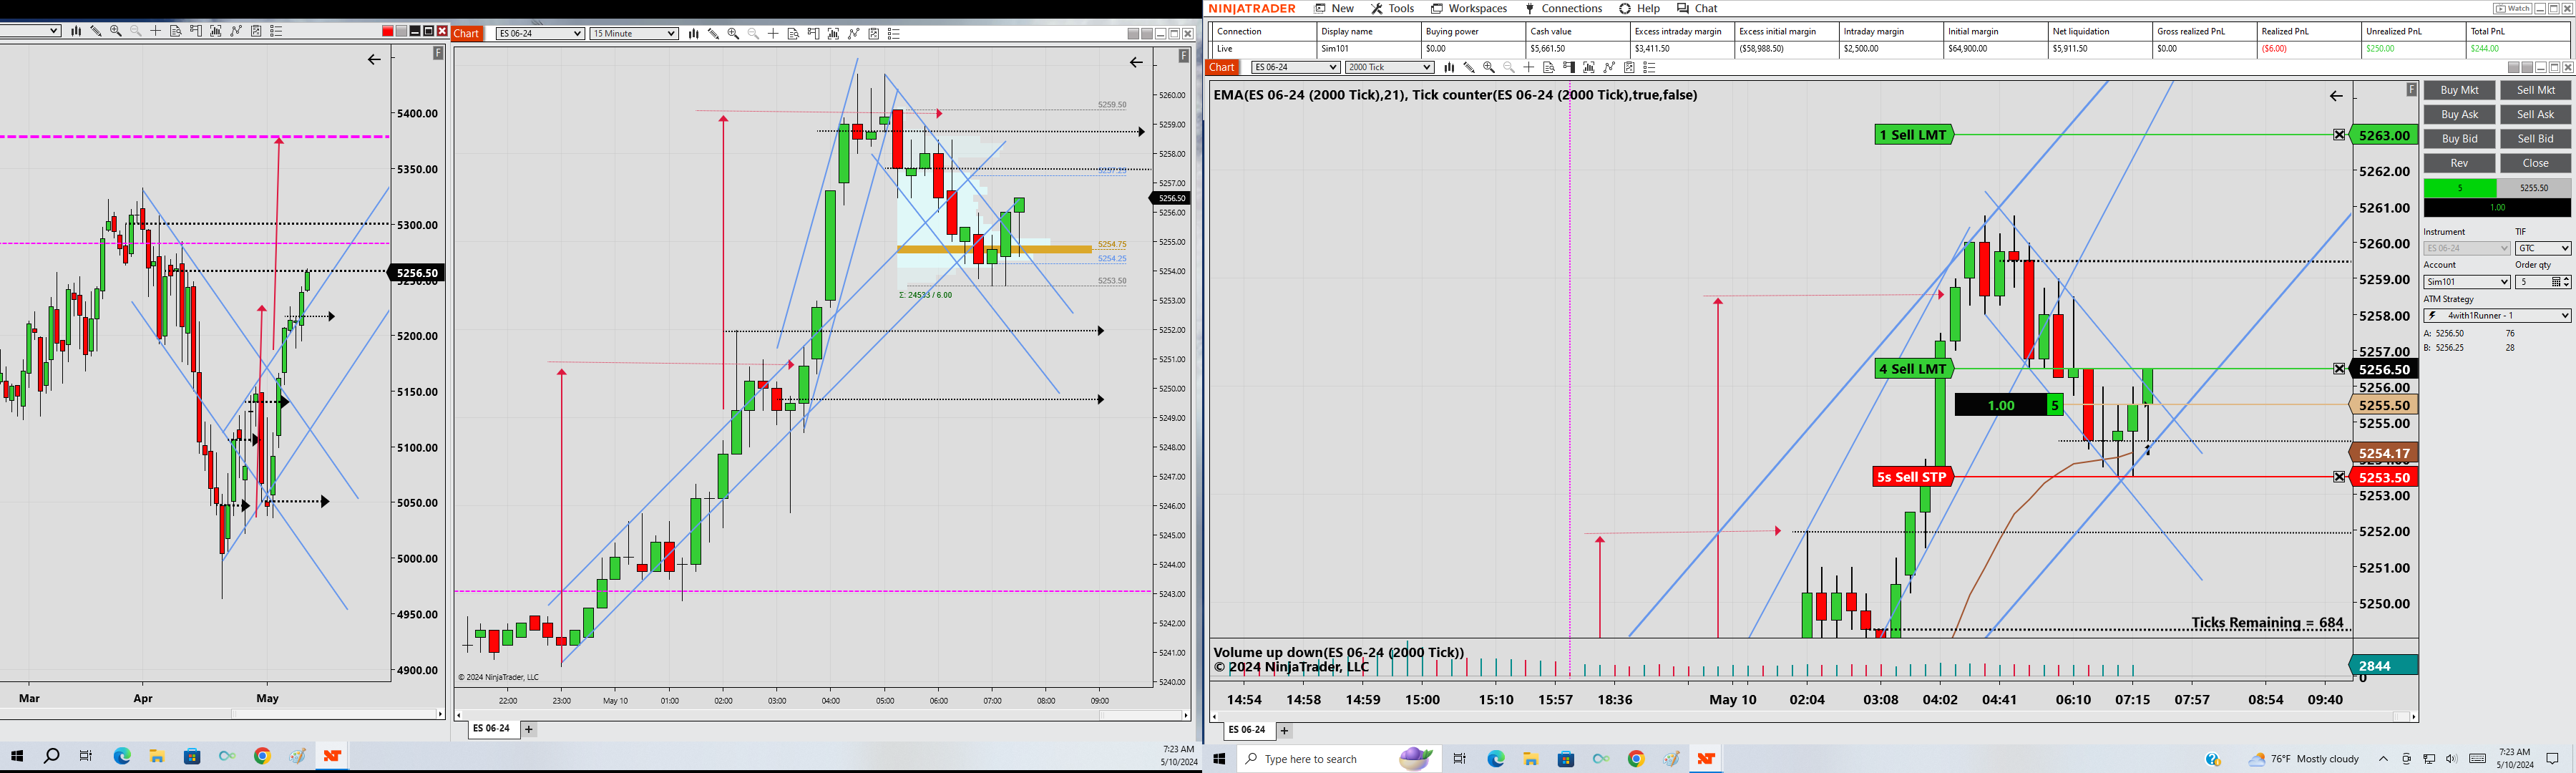The image size is (2576, 773).
Task: Open the TIF dropdown showing GTC
Action: point(2543,248)
